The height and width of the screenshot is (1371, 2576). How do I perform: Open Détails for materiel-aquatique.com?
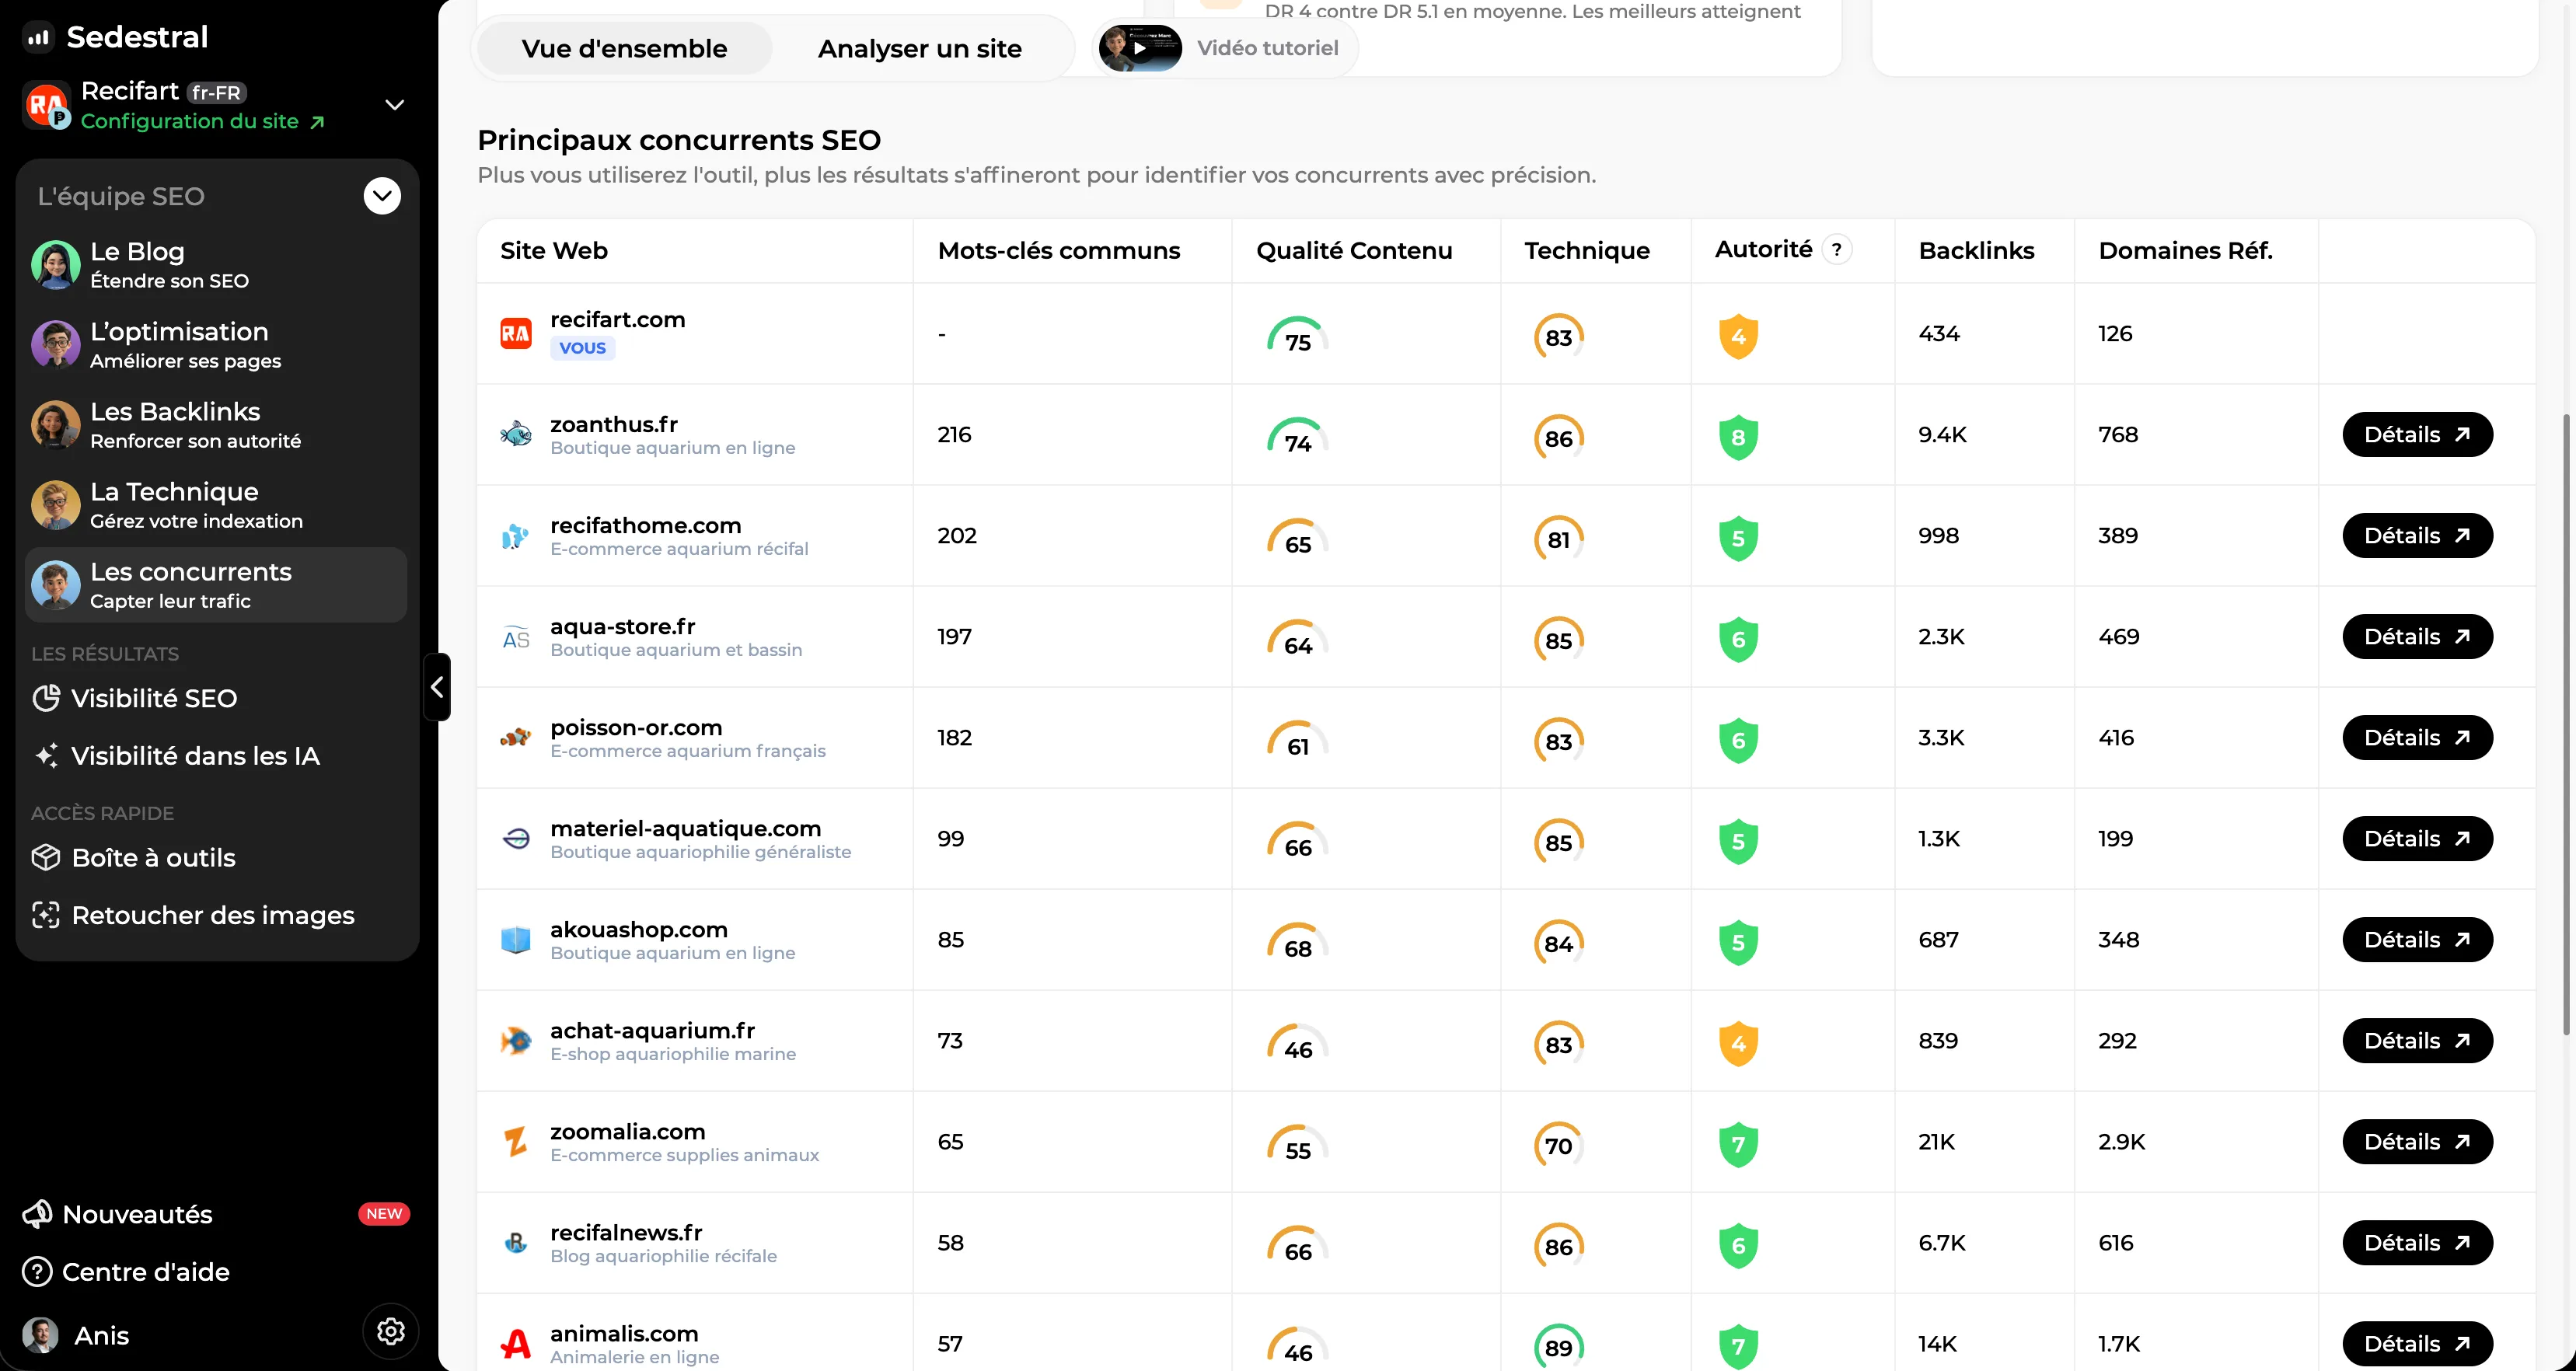tap(2417, 839)
